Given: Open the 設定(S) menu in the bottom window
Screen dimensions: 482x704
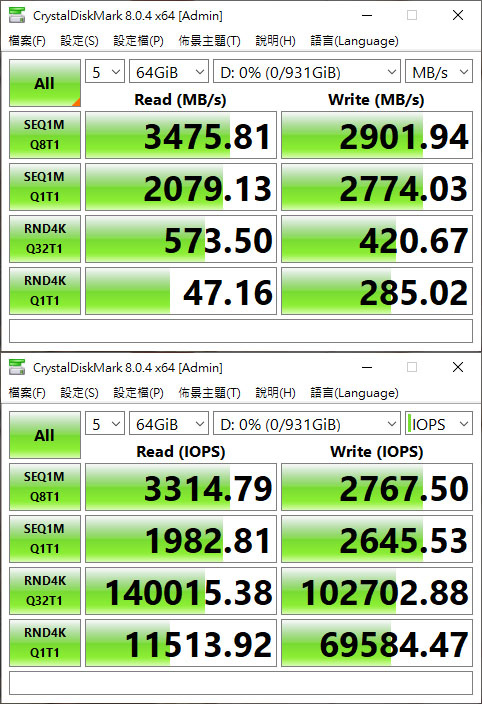Looking at the screenshot, I should click(79, 393).
